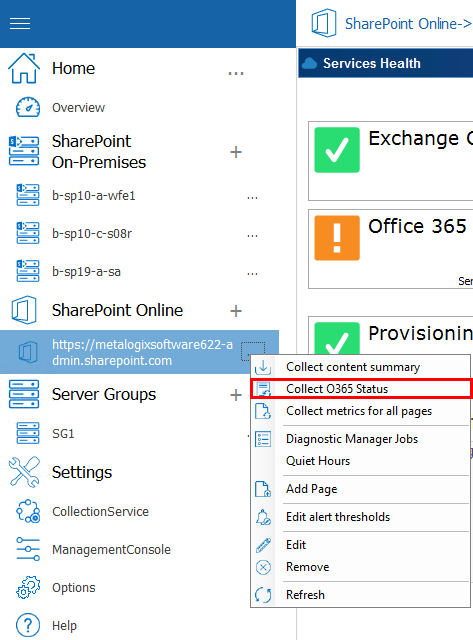The width and height of the screenshot is (473, 640).
Task: Select the b-sp19-a-sa server
Action: [x=87, y=271]
